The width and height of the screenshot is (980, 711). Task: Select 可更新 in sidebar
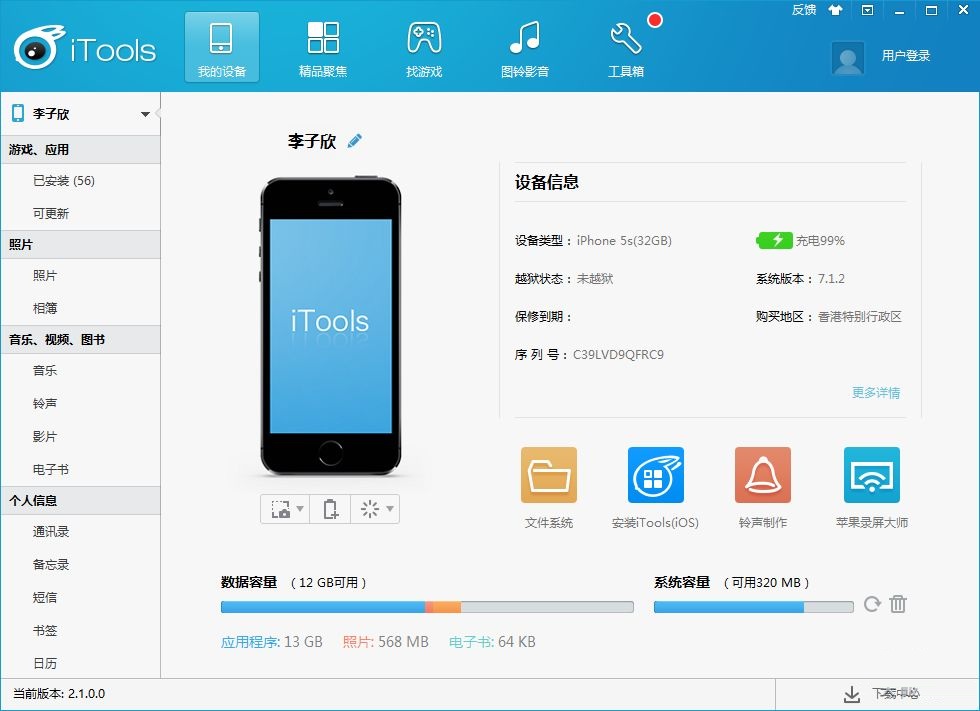coord(51,214)
